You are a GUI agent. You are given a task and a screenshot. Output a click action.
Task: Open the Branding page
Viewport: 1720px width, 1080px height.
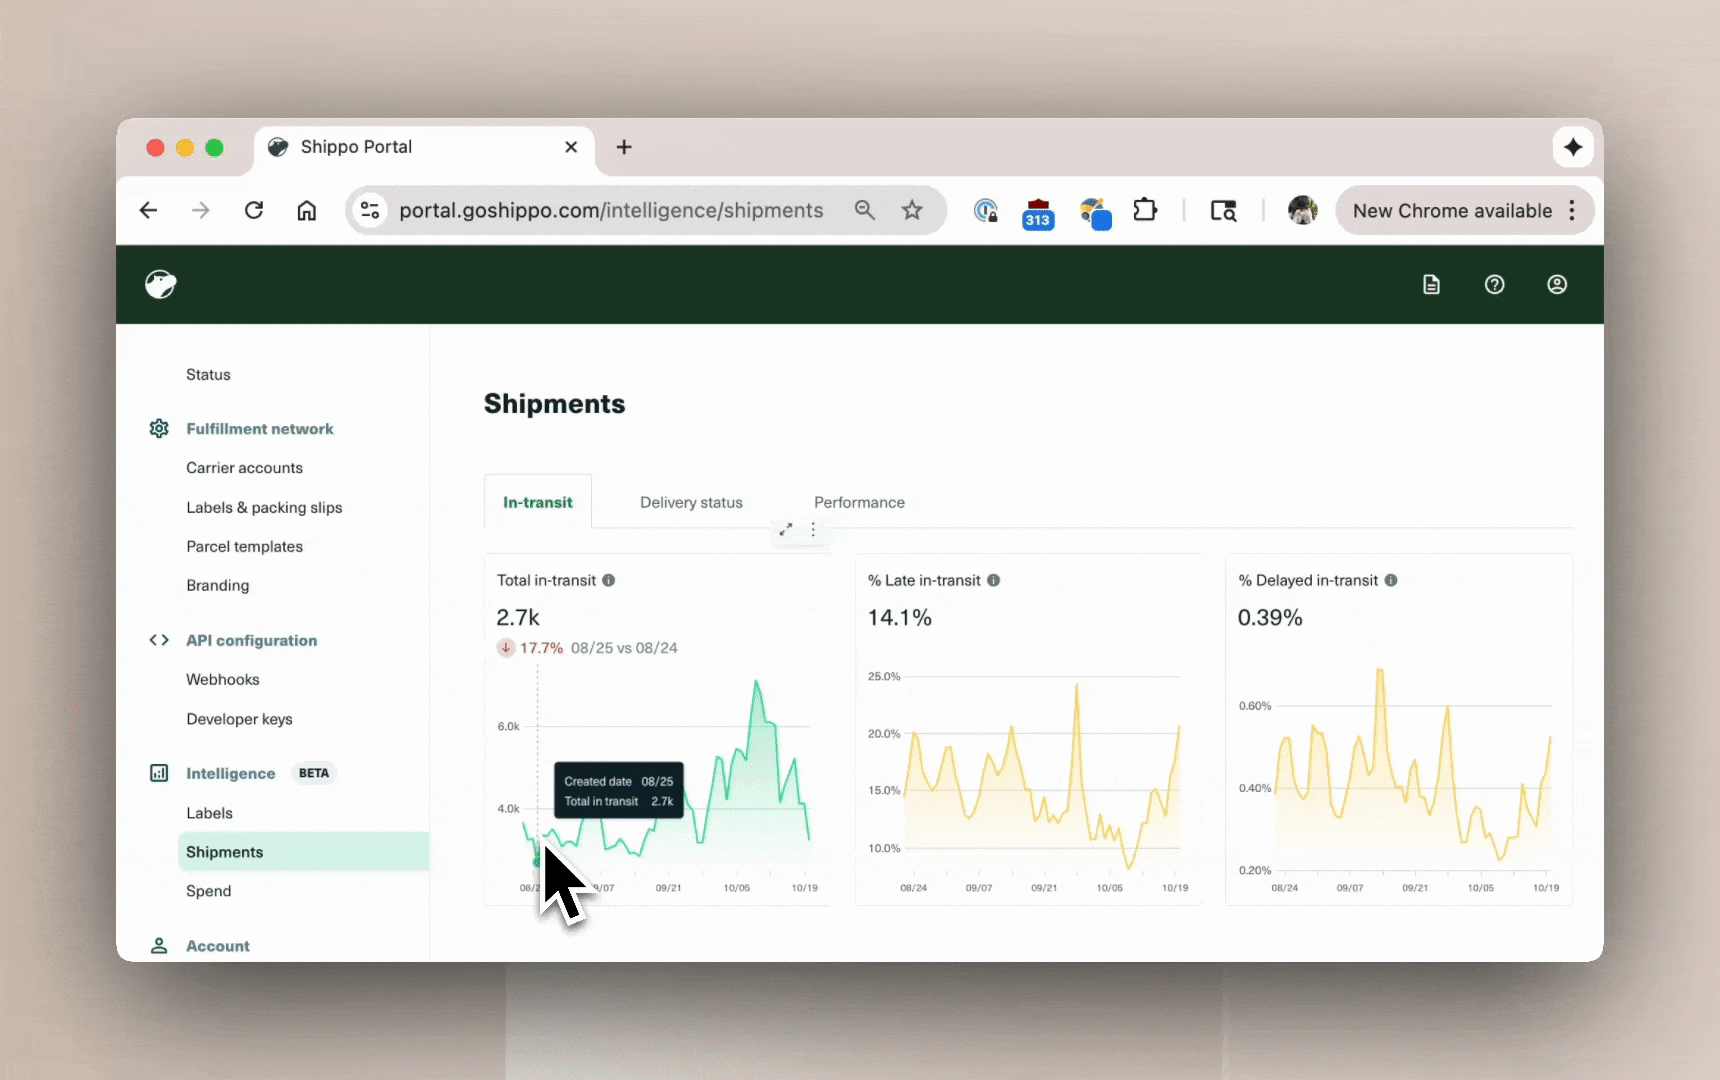tap(217, 586)
